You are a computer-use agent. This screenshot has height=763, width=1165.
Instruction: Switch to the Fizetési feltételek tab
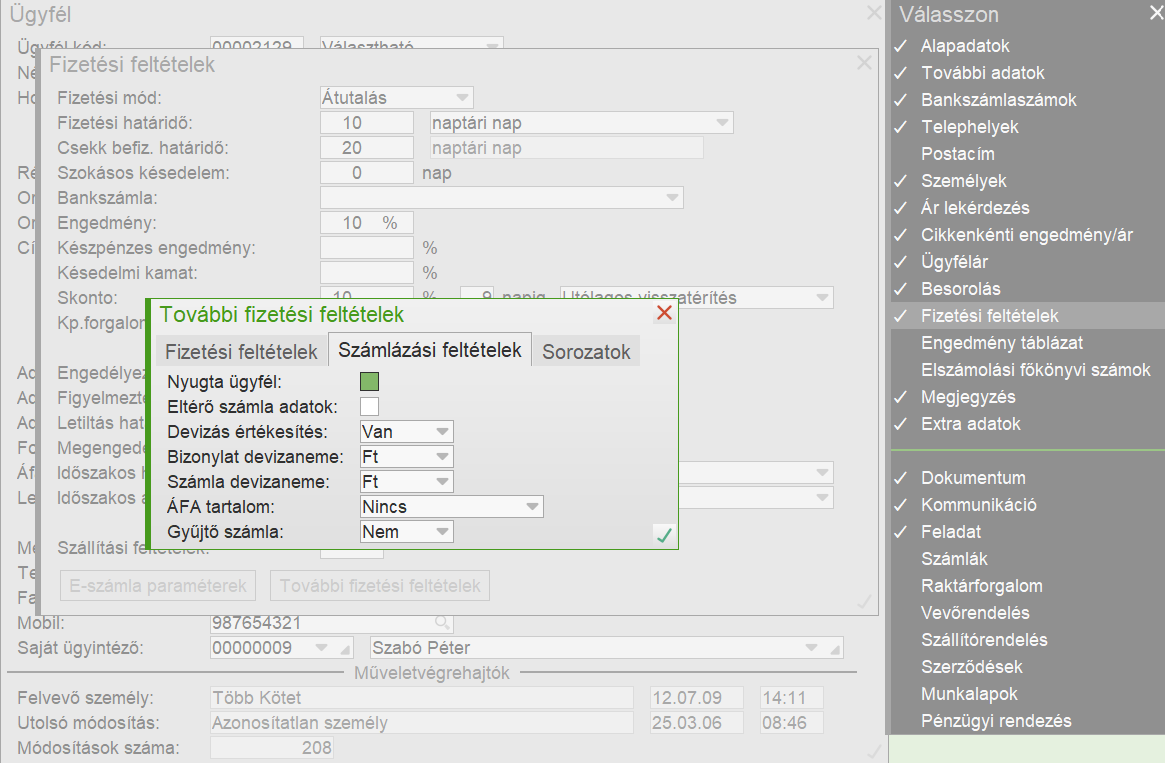[241, 352]
